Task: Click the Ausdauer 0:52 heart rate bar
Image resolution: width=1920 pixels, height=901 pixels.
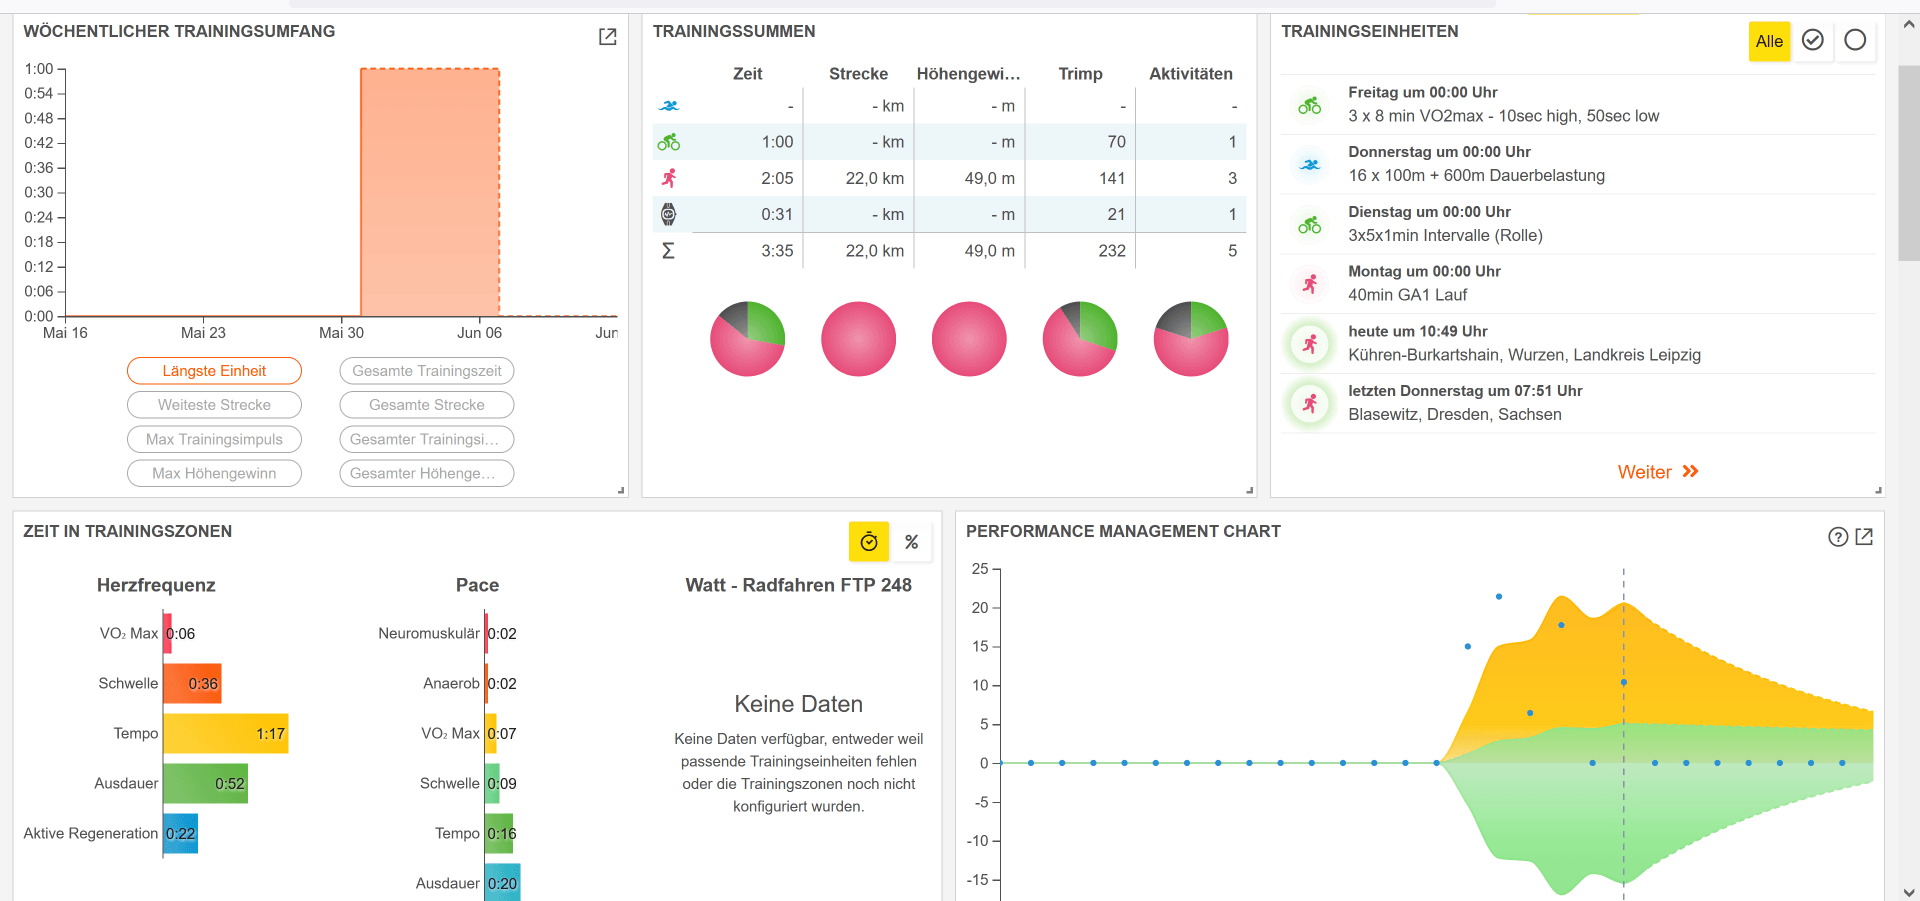Action: 205,783
